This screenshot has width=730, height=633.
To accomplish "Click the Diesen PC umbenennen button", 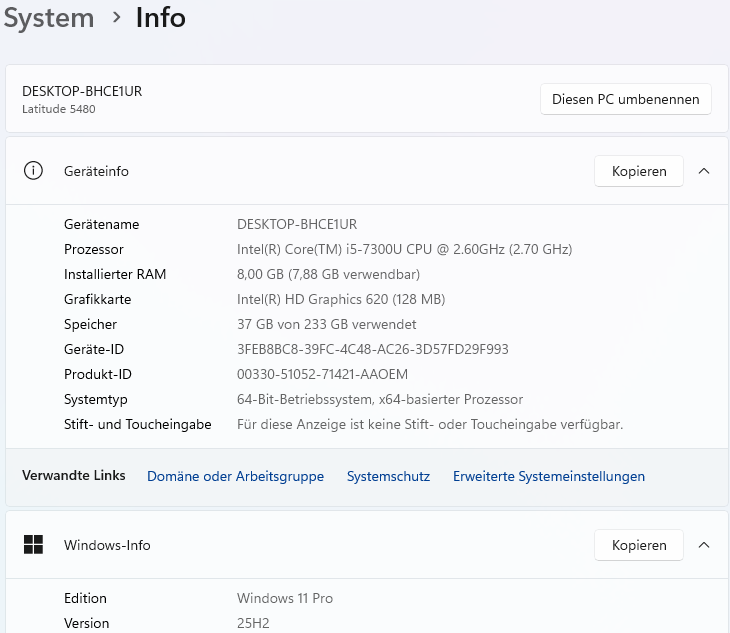I will pyautogui.click(x=625, y=99).
